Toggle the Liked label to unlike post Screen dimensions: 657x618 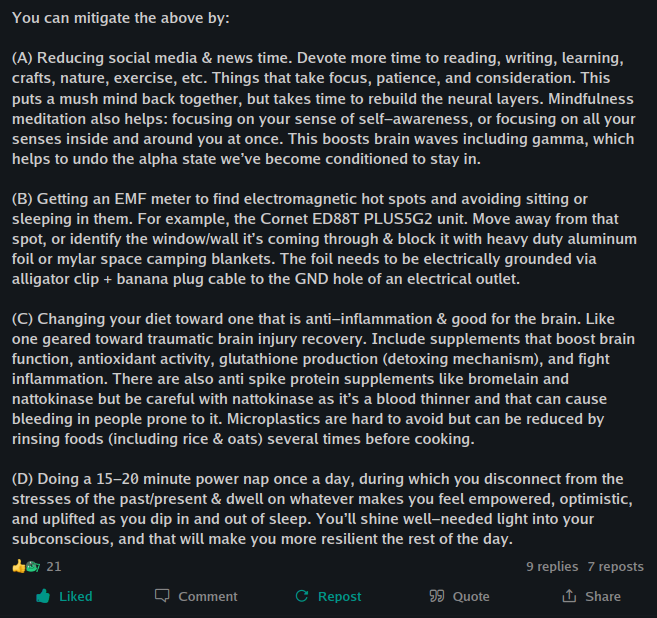tap(76, 596)
